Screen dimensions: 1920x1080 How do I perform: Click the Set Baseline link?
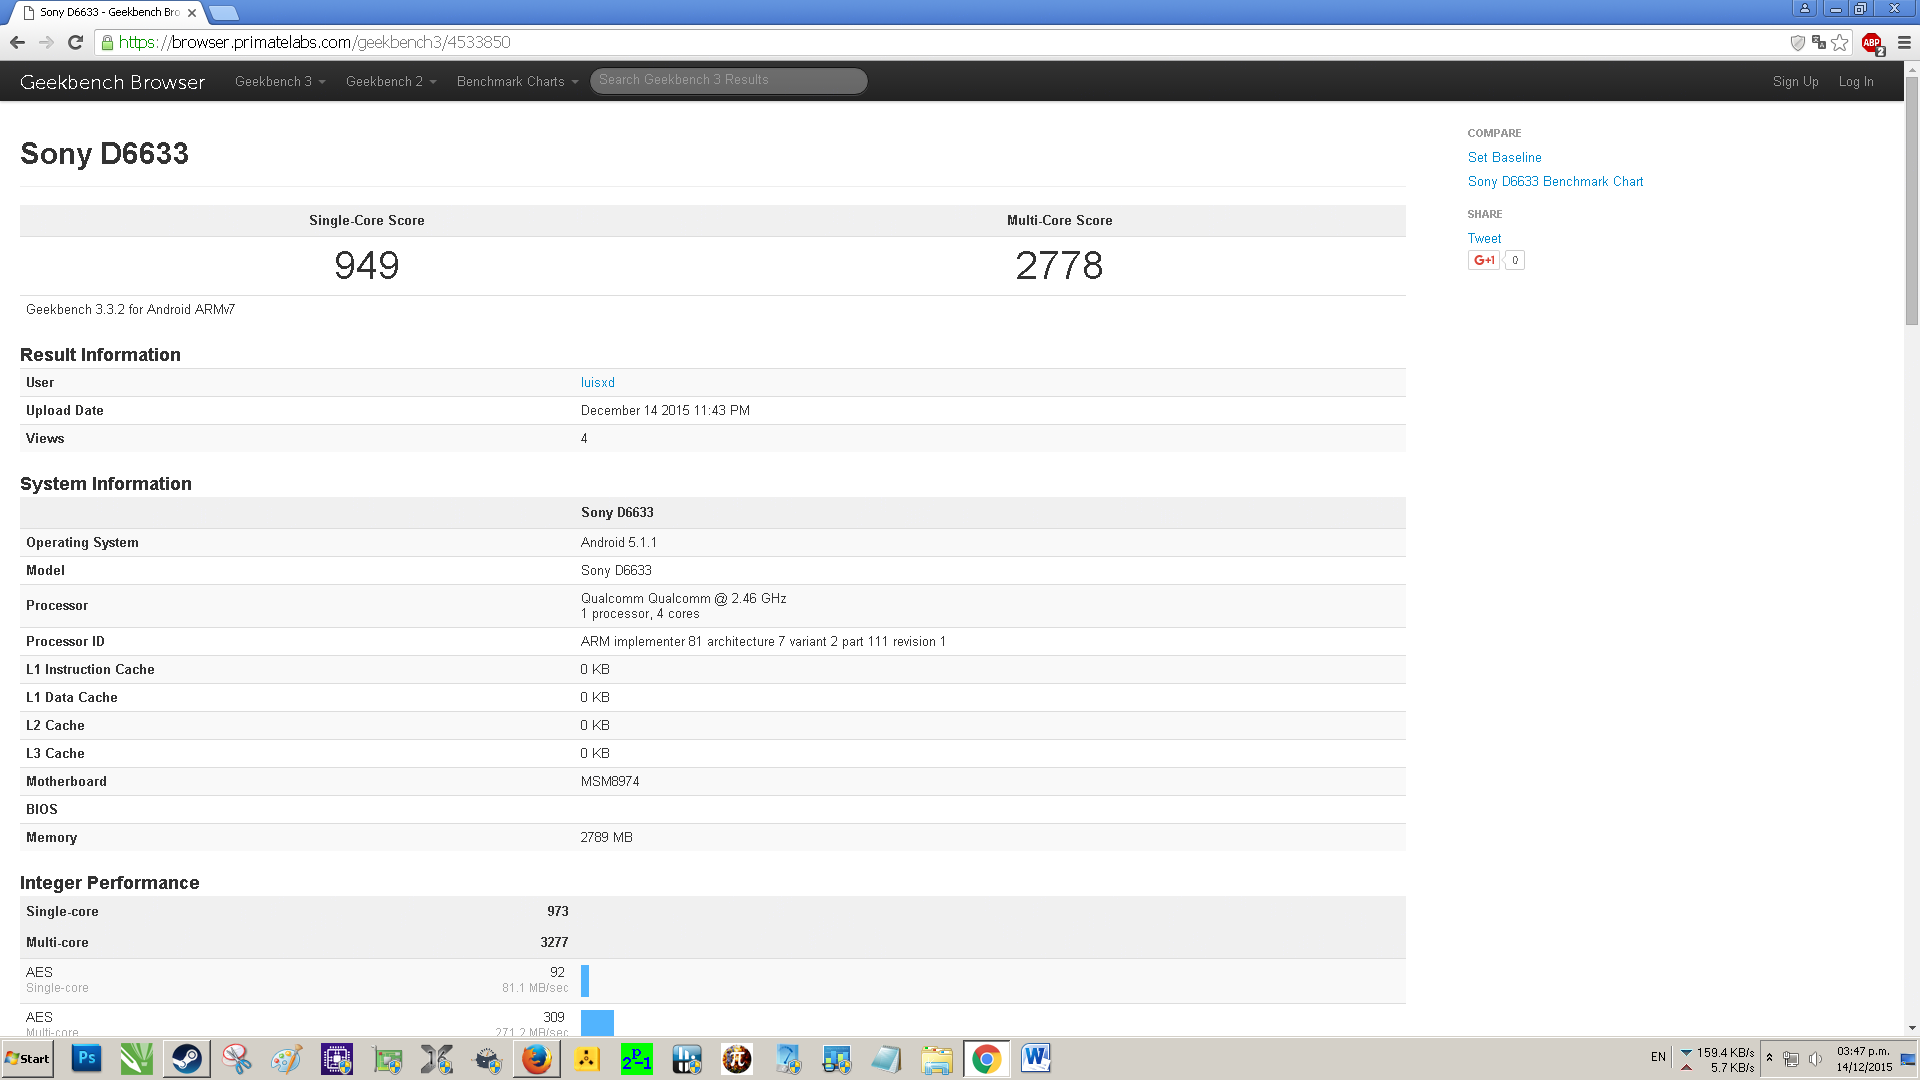pos(1504,157)
